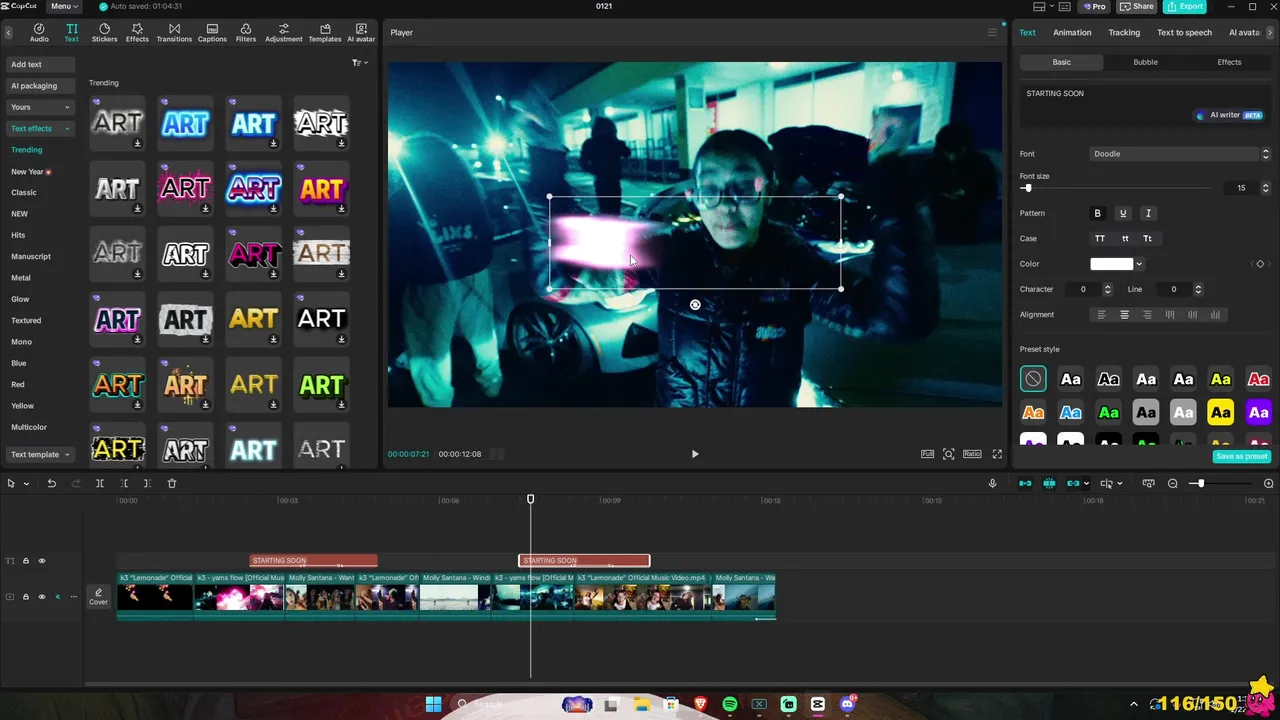
Task: Open the Stickers panel
Action: [104, 32]
